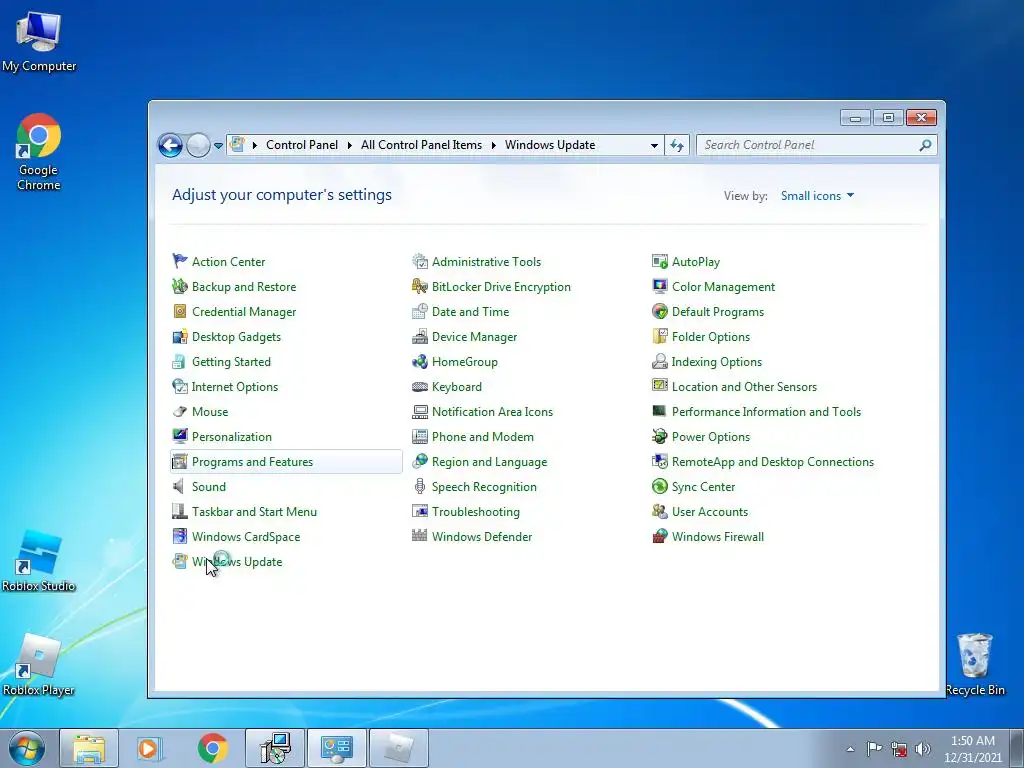Image resolution: width=1024 pixels, height=768 pixels.
Task: Open the Credential Manager safe icon
Action: [180, 312]
